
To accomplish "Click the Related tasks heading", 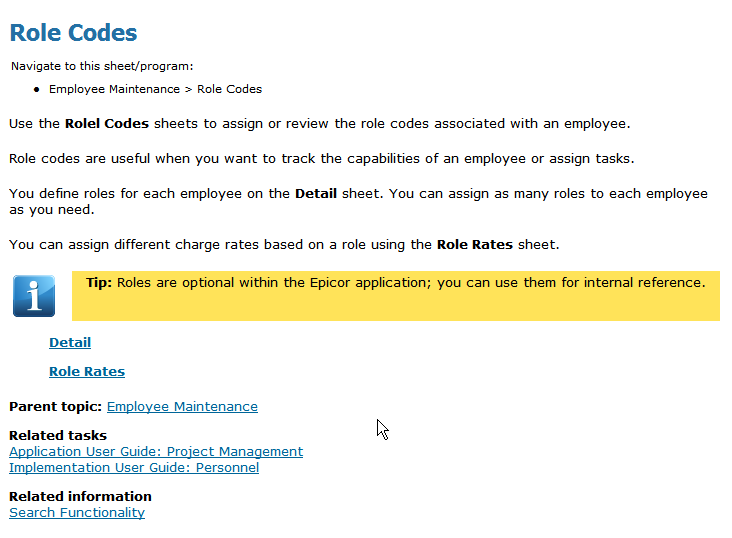I will [x=58, y=436].
